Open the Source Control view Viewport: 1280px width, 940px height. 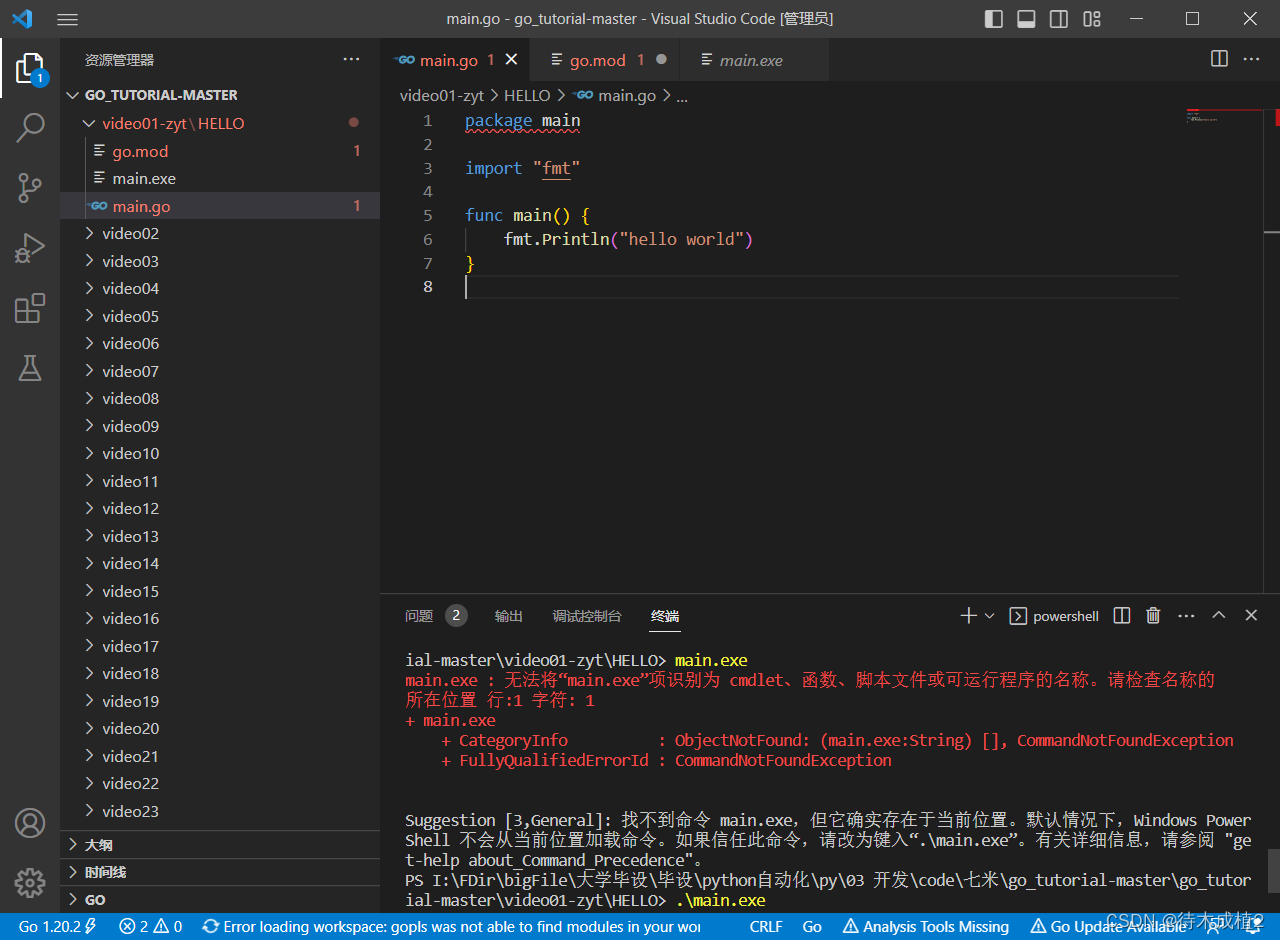(30, 187)
